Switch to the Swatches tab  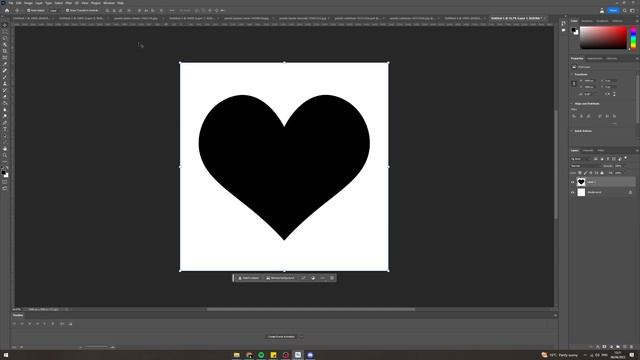(x=587, y=21)
